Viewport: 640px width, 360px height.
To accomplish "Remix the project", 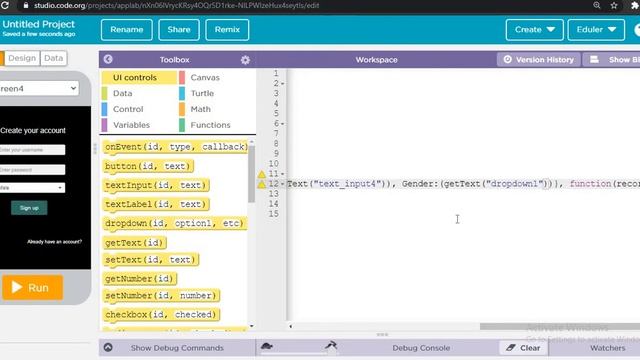I will (x=227, y=30).
